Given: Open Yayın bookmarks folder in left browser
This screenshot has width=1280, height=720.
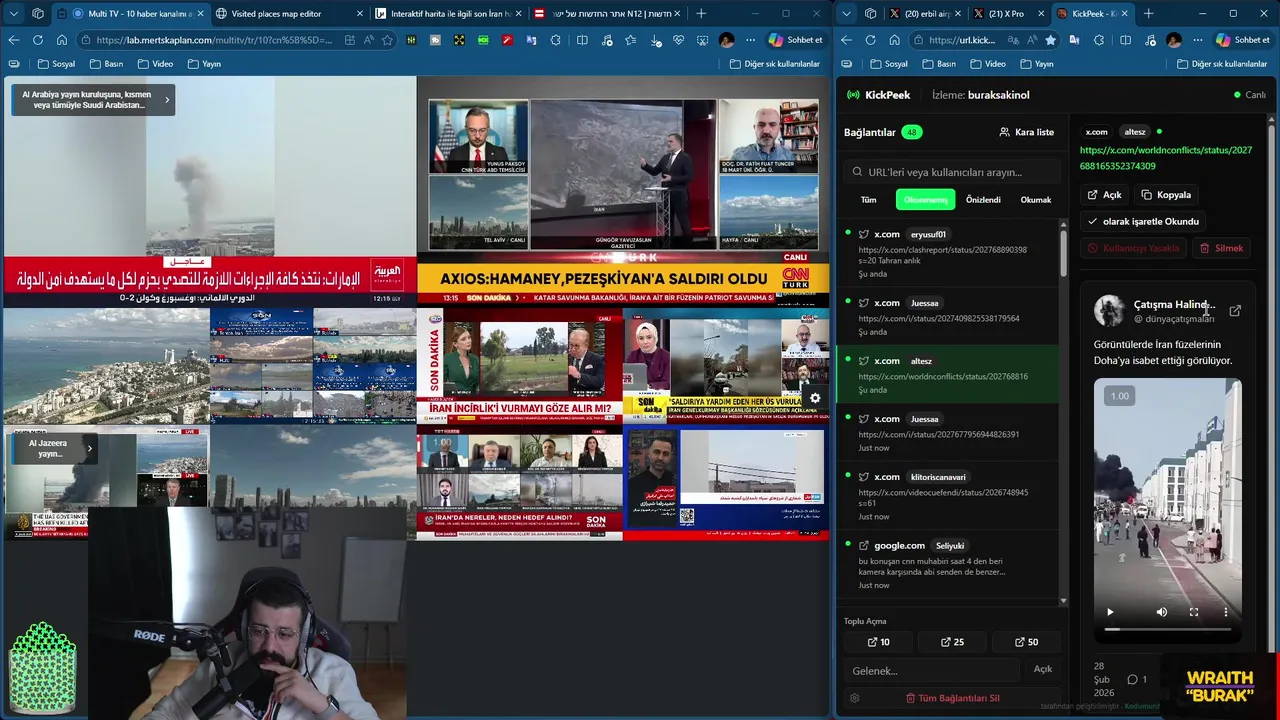Looking at the screenshot, I should tap(203, 64).
